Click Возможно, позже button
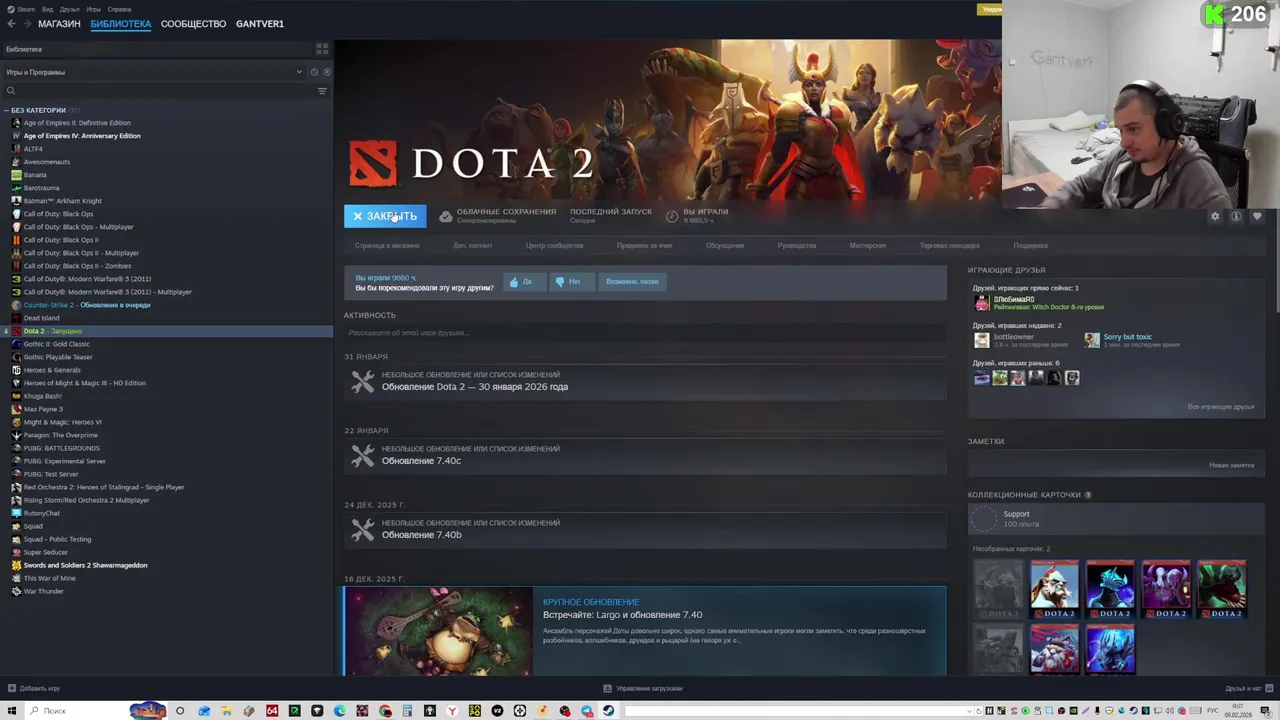 click(632, 282)
